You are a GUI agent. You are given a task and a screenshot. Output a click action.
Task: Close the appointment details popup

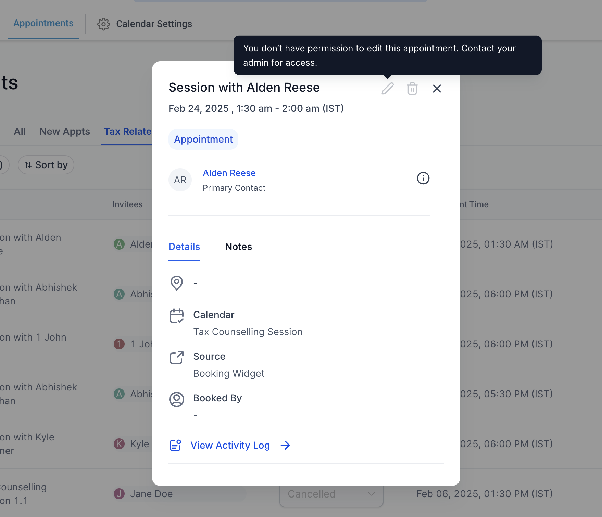437,89
